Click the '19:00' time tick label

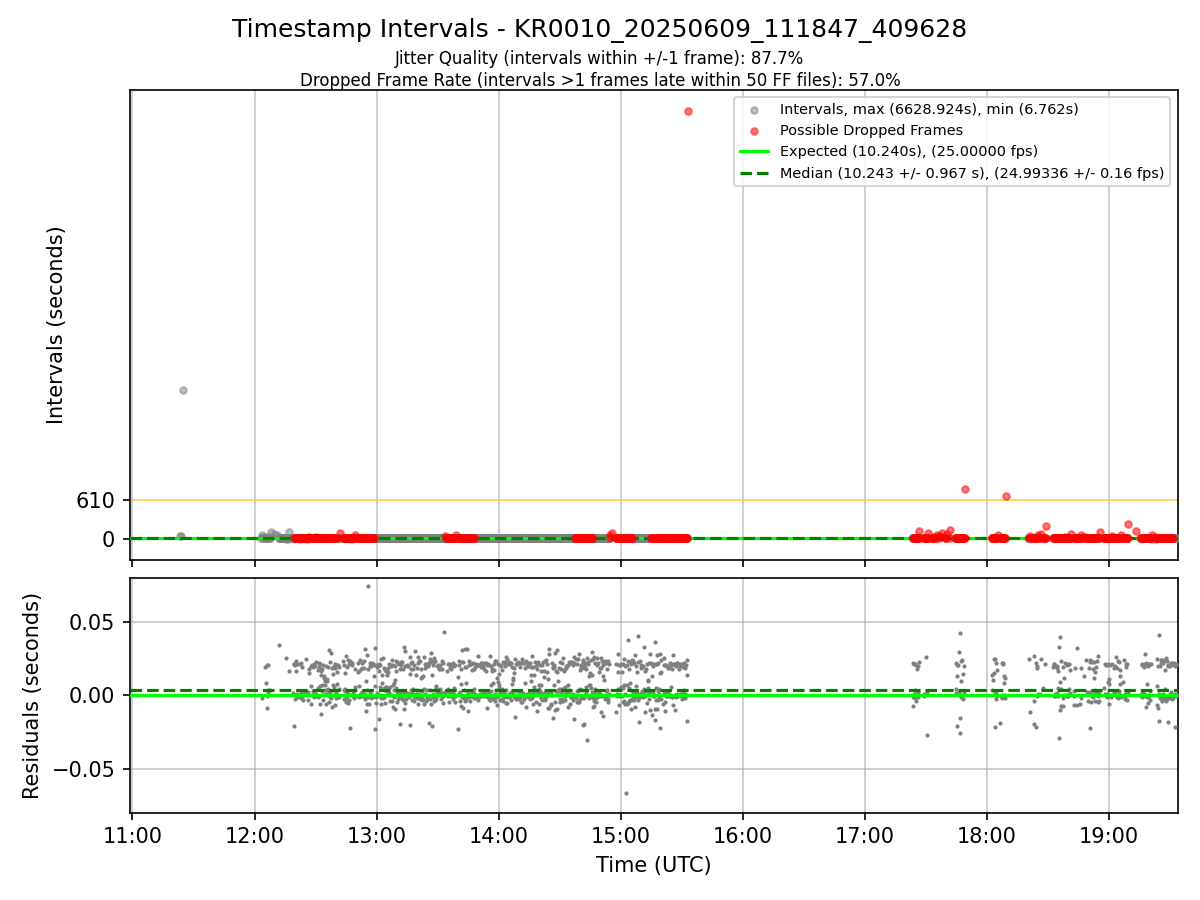pos(1109,835)
